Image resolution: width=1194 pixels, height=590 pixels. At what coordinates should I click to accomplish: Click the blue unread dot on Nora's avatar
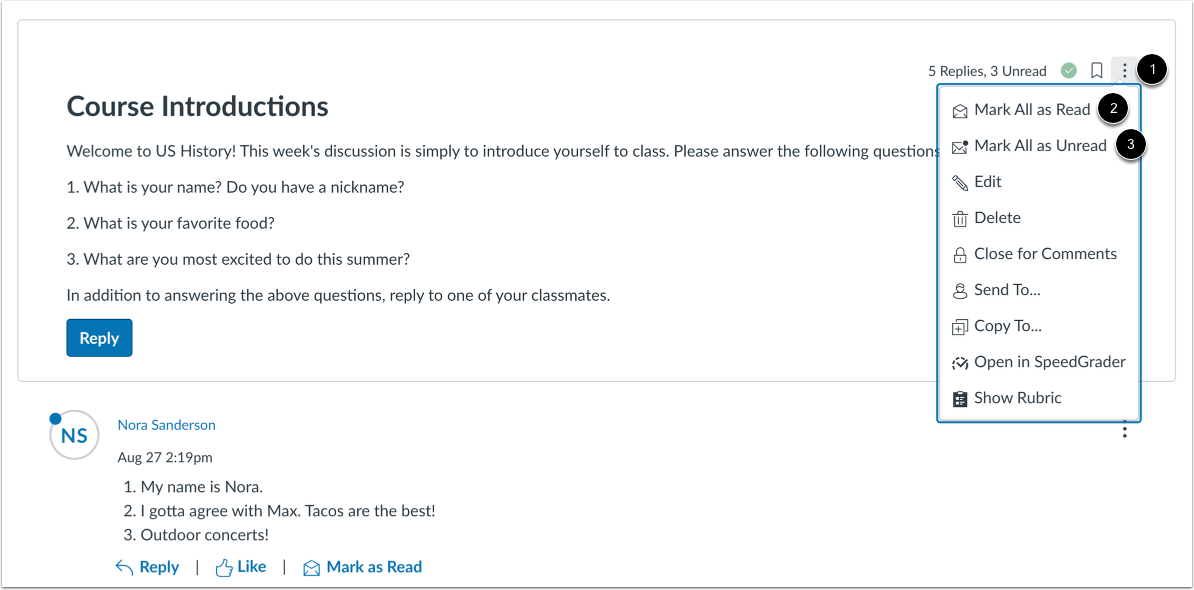click(x=55, y=419)
